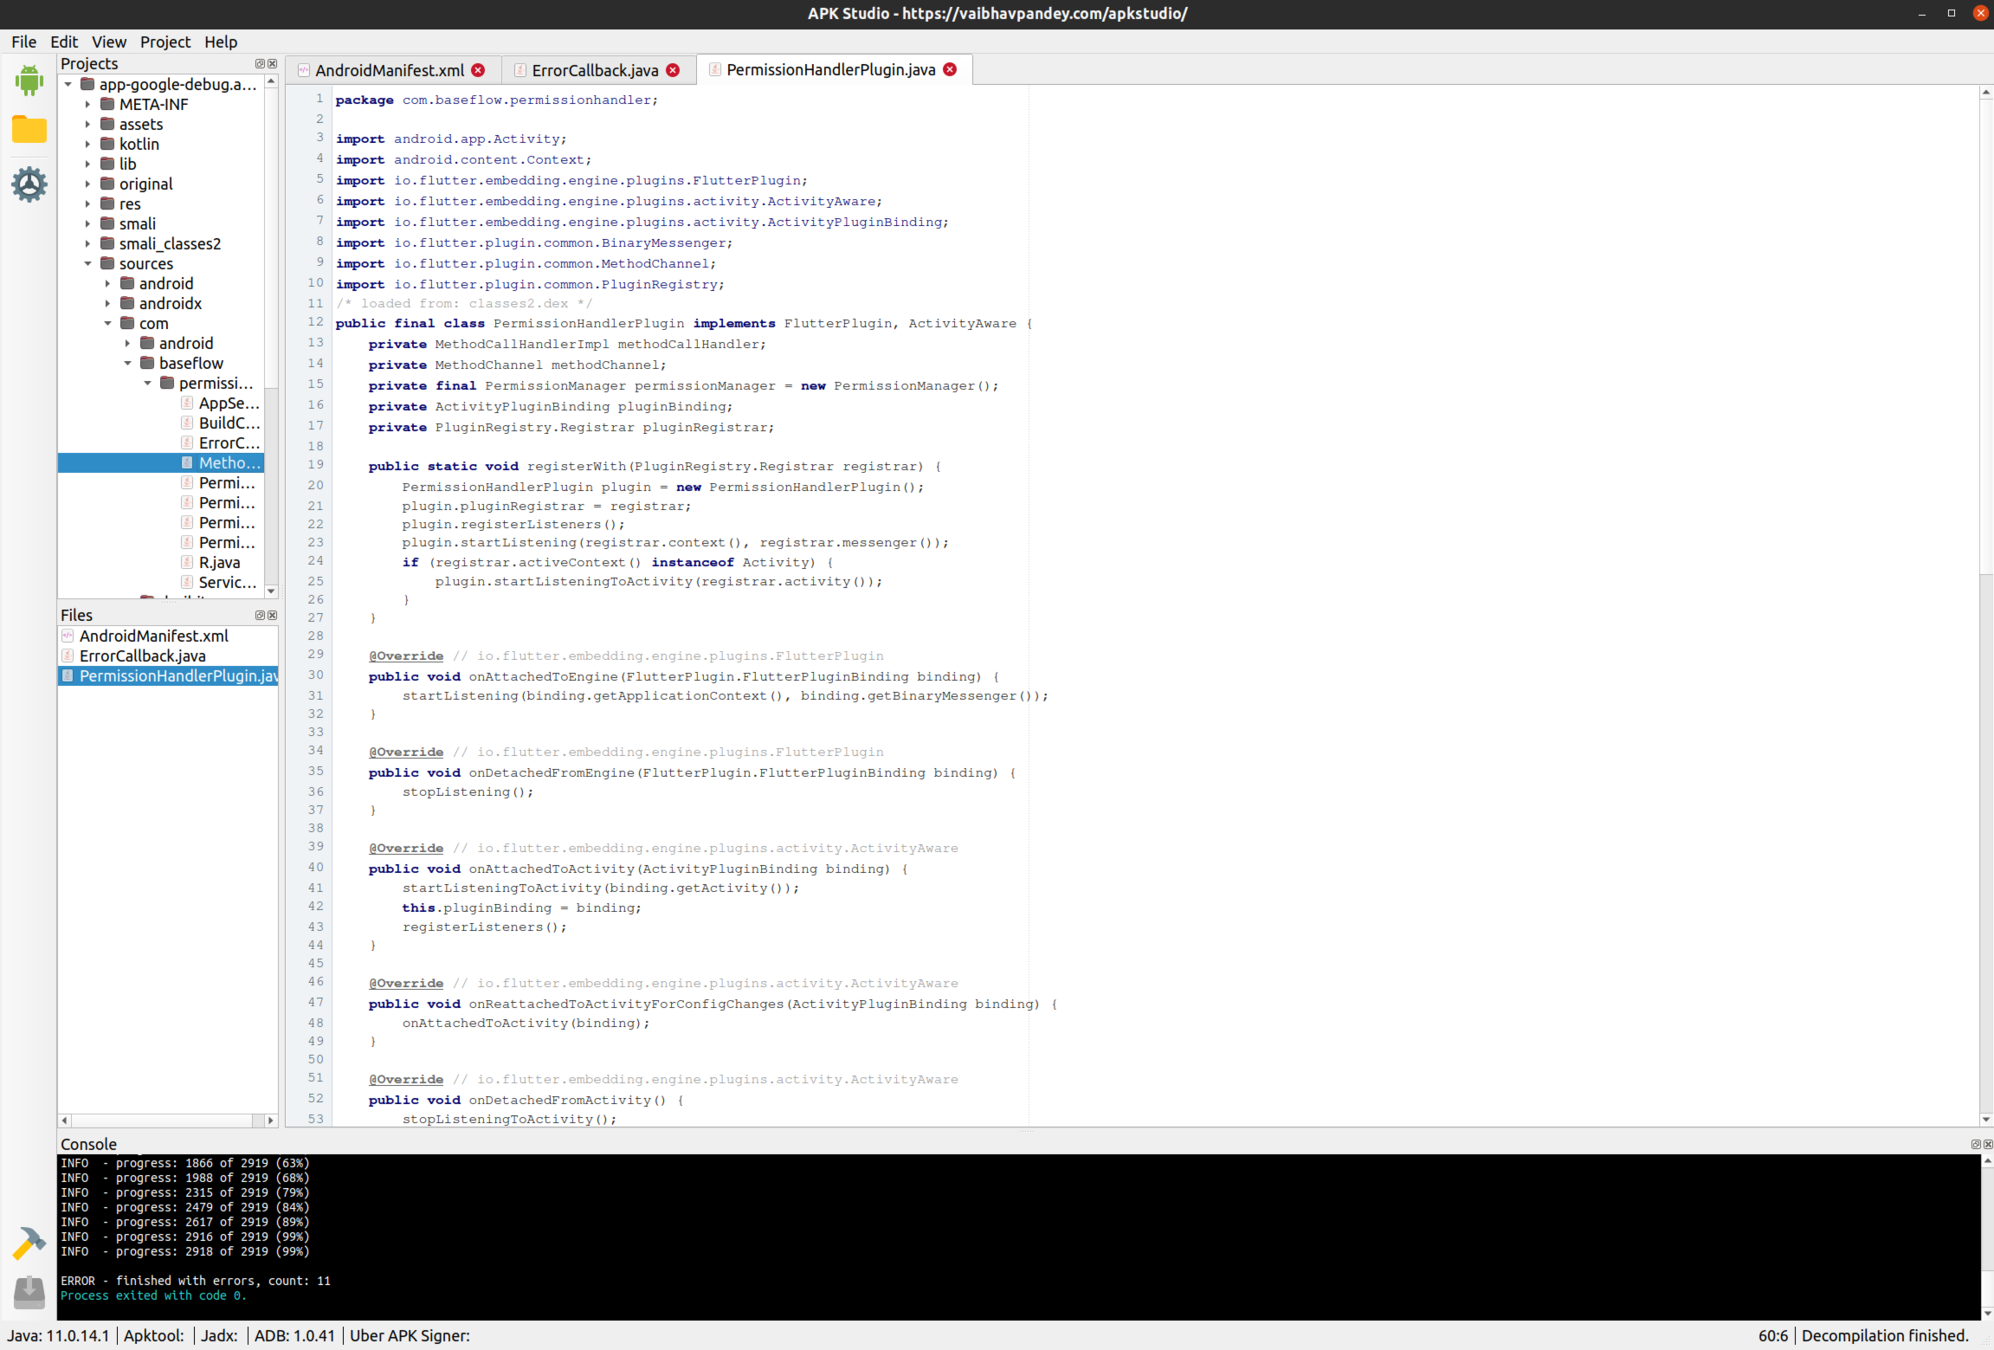The image size is (1994, 1350).
Task: Open the Project menu
Action: pos(165,42)
